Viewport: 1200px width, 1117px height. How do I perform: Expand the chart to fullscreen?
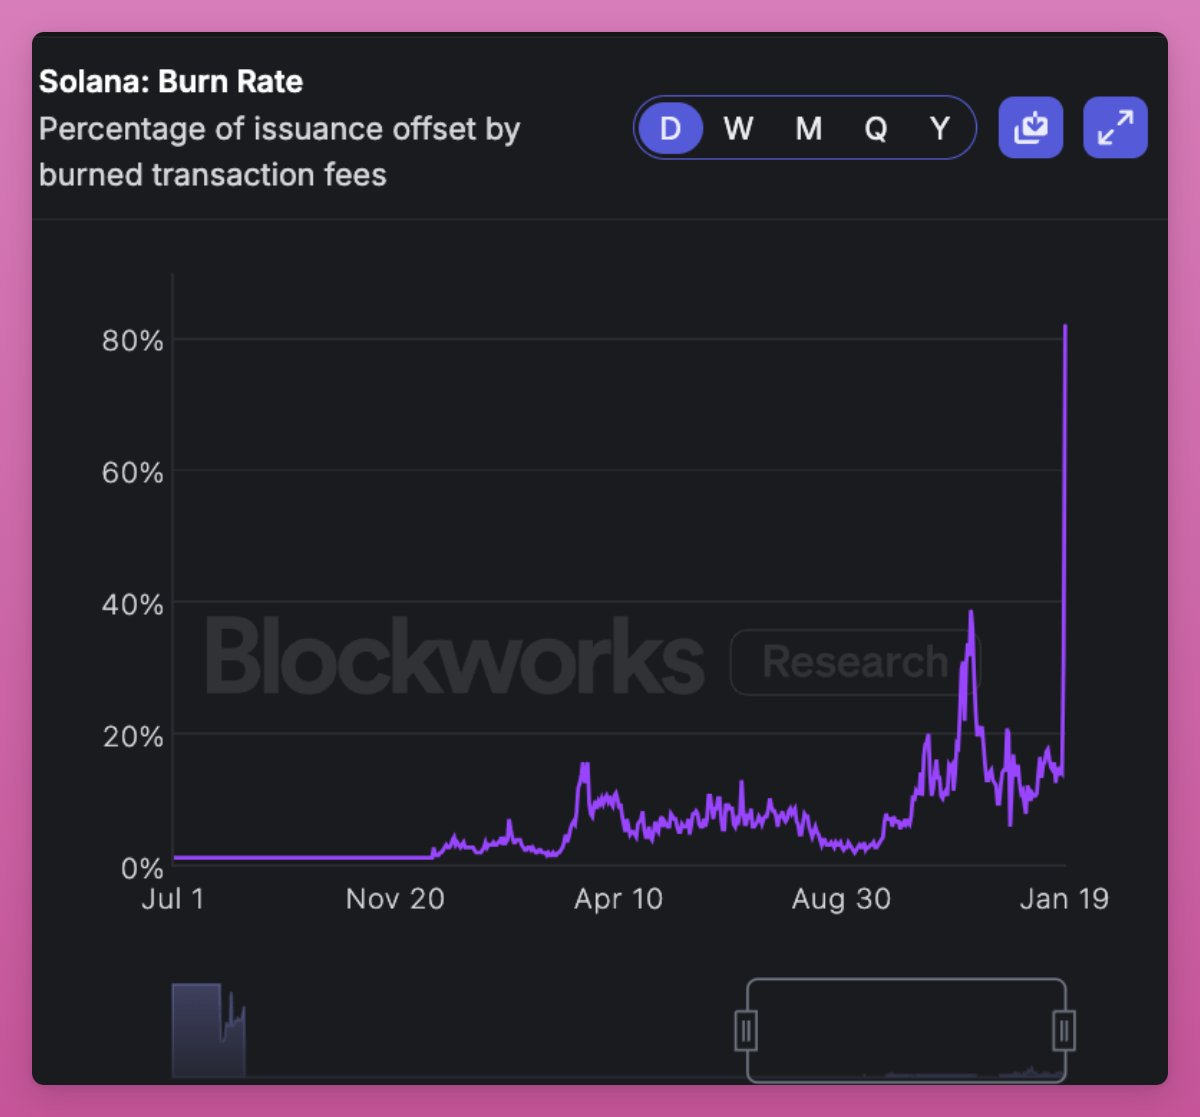coord(1115,128)
